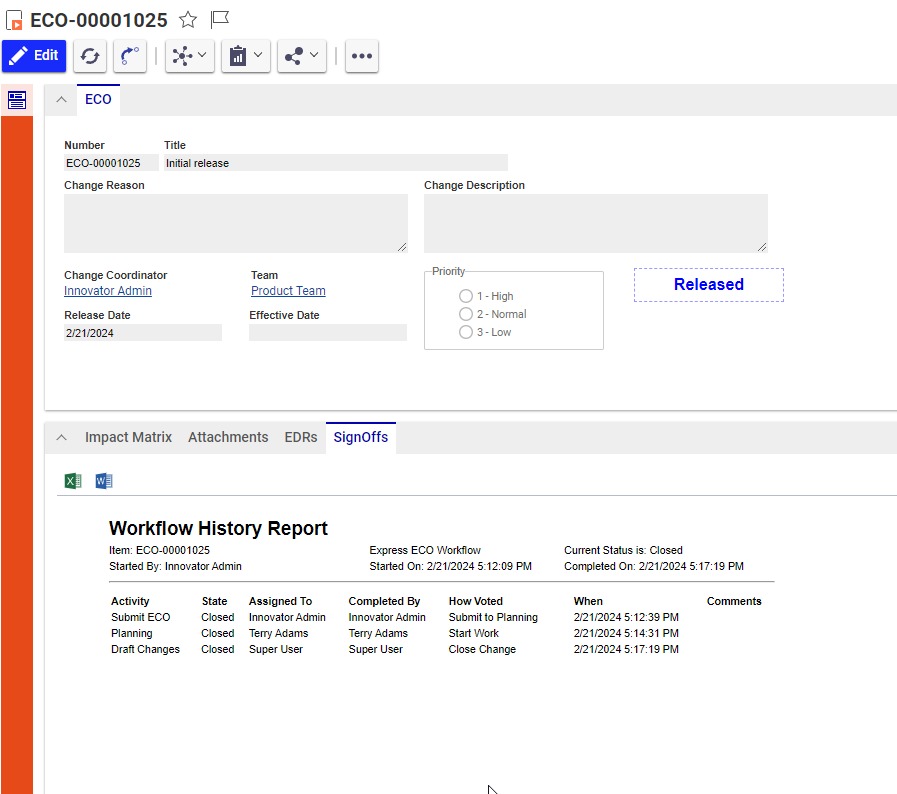This screenshot has height=794, width=897.
Task: Open the structure/relationships network icon
Action: tap(182, 56)
